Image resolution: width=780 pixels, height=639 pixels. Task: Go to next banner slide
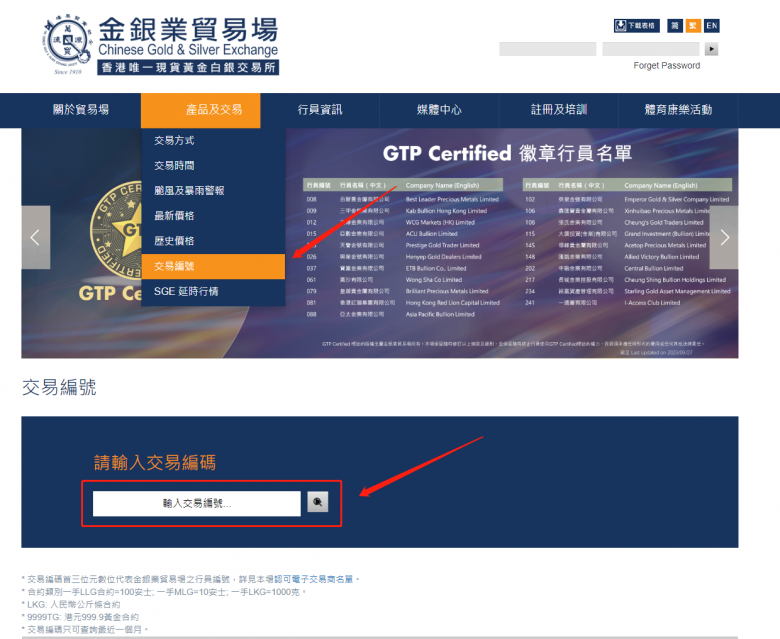click(x=724, y=237)
